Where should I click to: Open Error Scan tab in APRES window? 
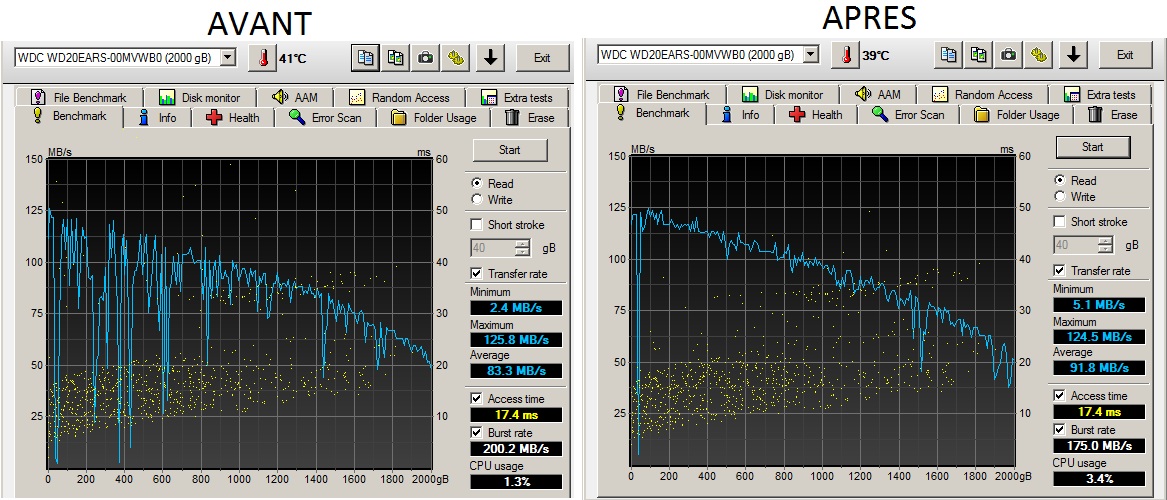(x=909, y=115)
